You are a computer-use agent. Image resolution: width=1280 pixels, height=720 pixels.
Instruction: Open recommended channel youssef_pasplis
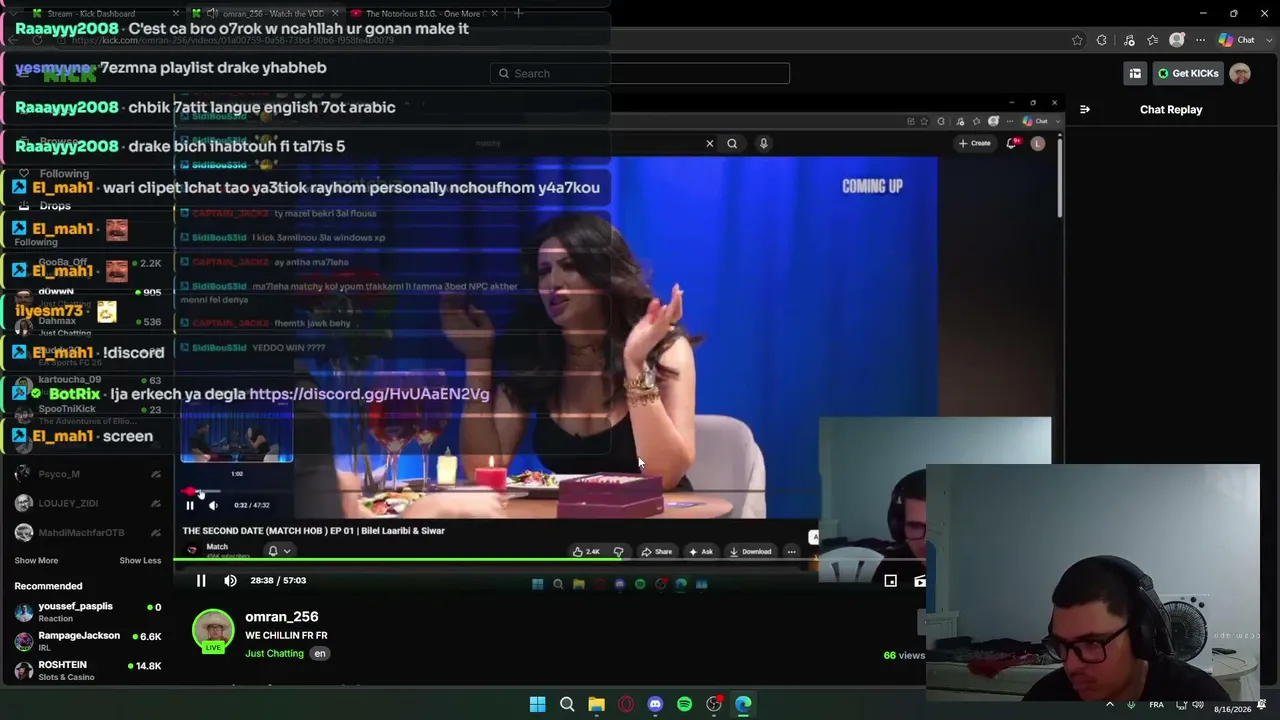(x=88, y=611)
